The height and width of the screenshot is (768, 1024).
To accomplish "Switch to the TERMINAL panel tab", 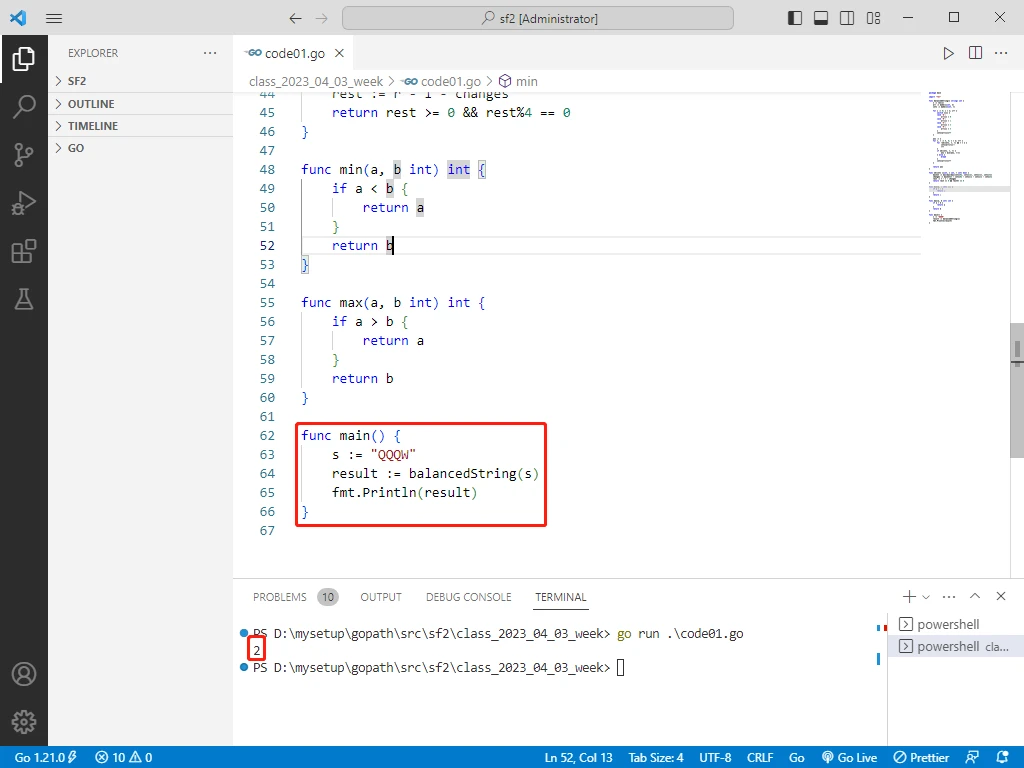I will 560,597.
